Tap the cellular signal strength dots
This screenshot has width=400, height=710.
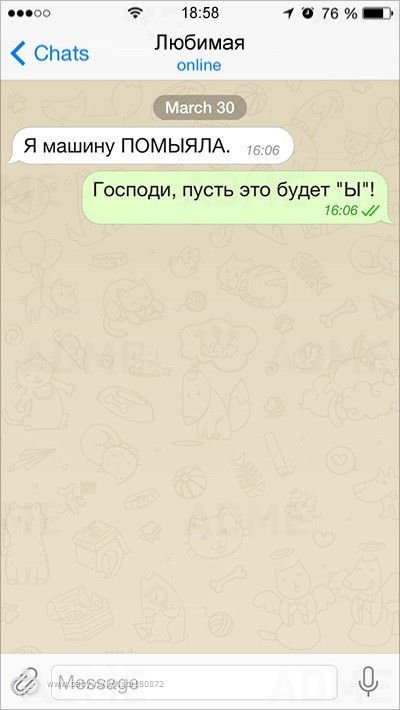29,14
